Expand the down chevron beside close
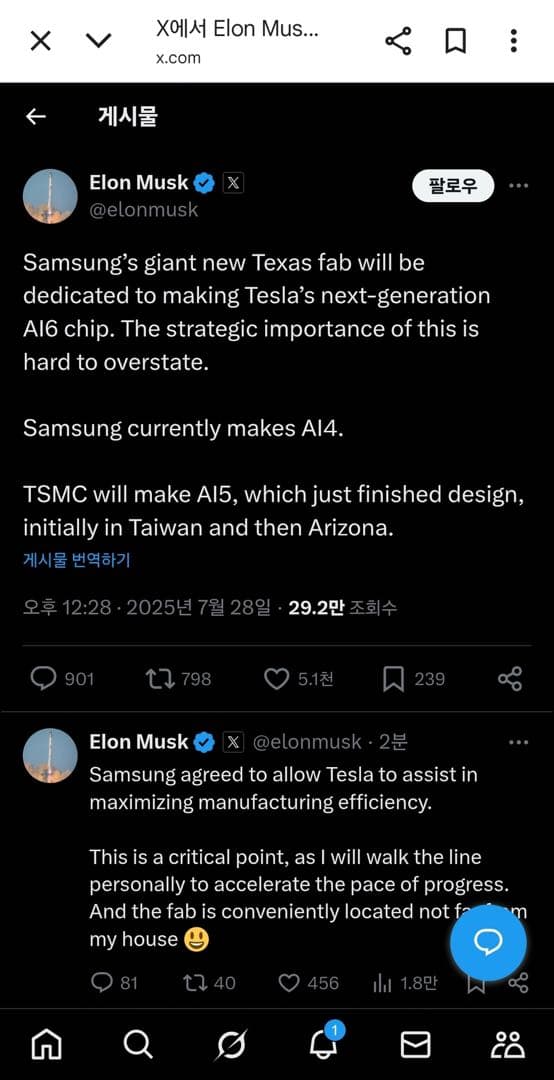This screenshot has width=554, height=1080. point(99,41)
